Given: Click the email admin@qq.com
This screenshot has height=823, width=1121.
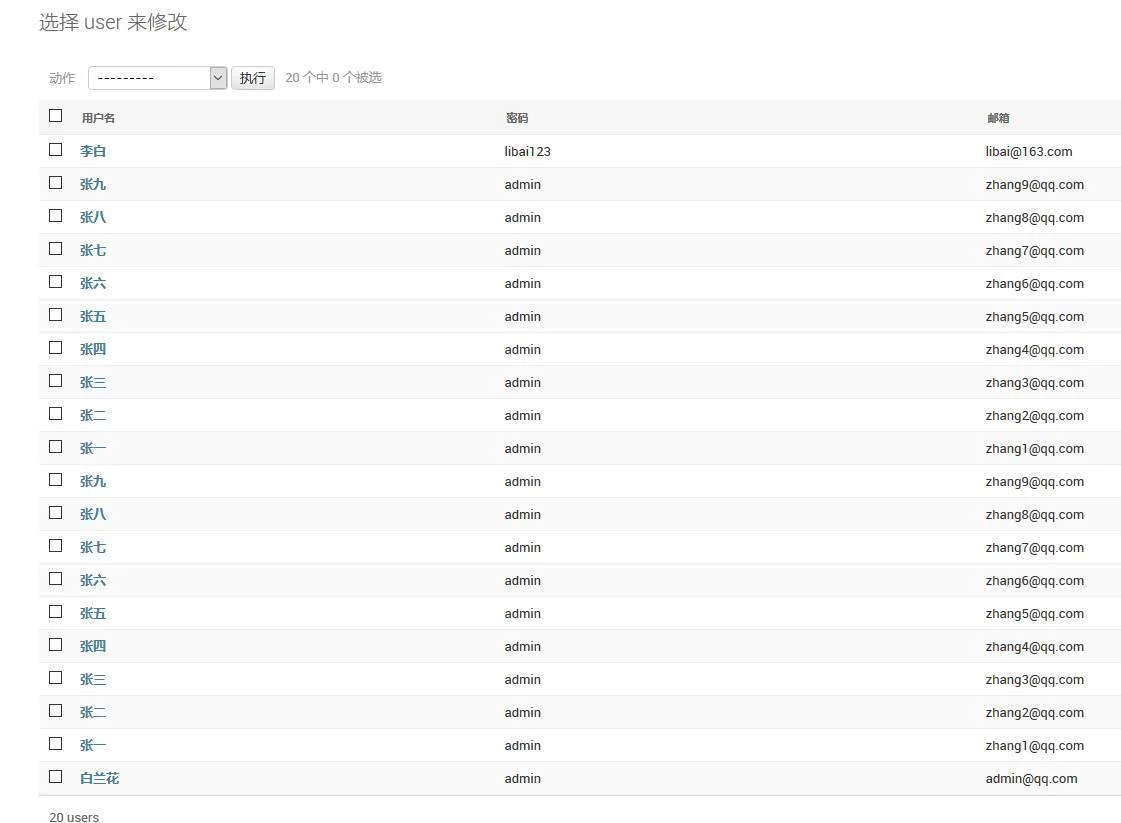Looking at the screenshot, I should pos(1031,779).
